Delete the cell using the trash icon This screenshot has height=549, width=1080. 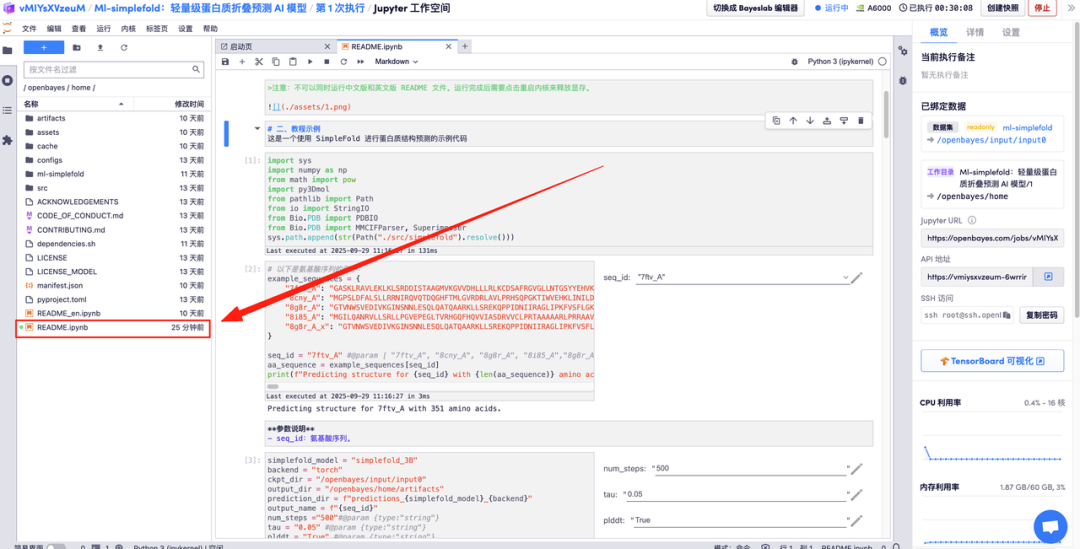(860, 121)
